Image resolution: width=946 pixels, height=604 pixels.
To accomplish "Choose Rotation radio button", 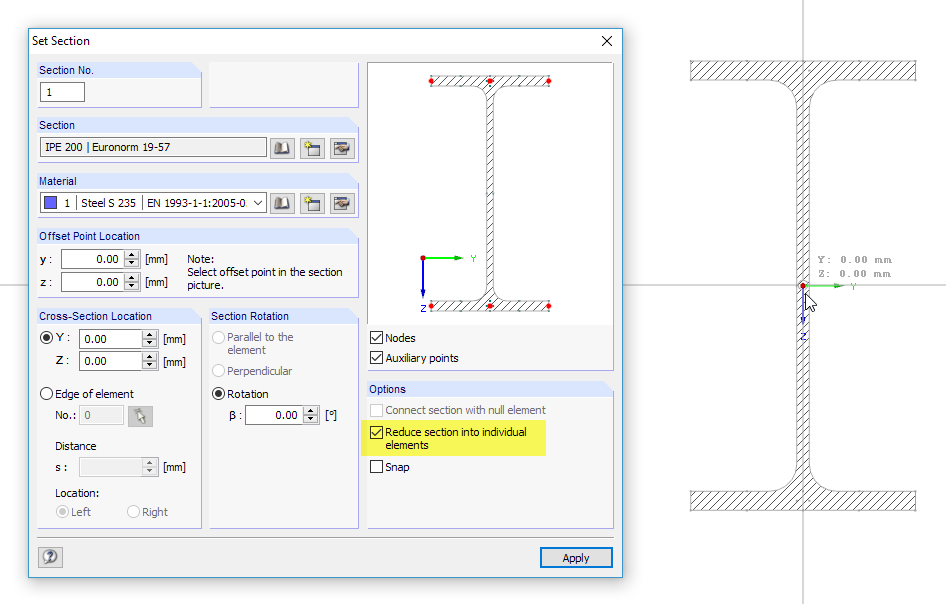I will pos(218,394).
